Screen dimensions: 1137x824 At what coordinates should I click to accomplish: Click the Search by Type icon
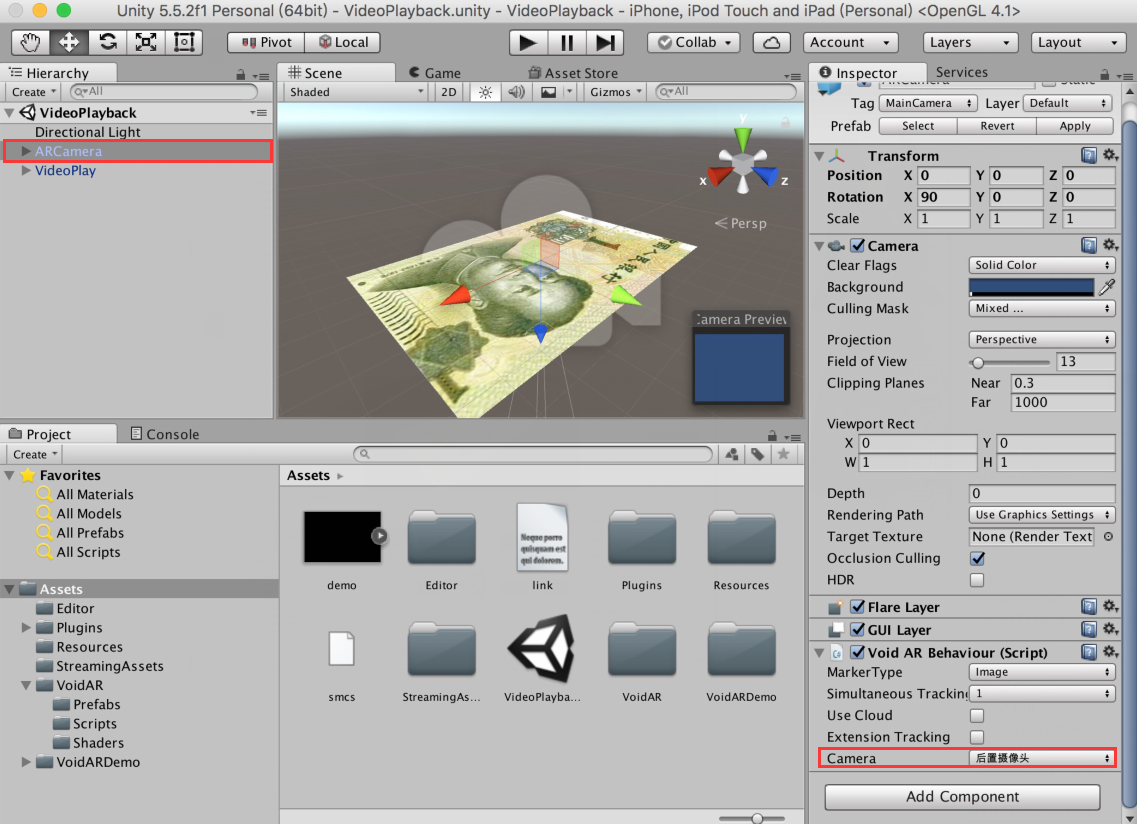[732, 455]
